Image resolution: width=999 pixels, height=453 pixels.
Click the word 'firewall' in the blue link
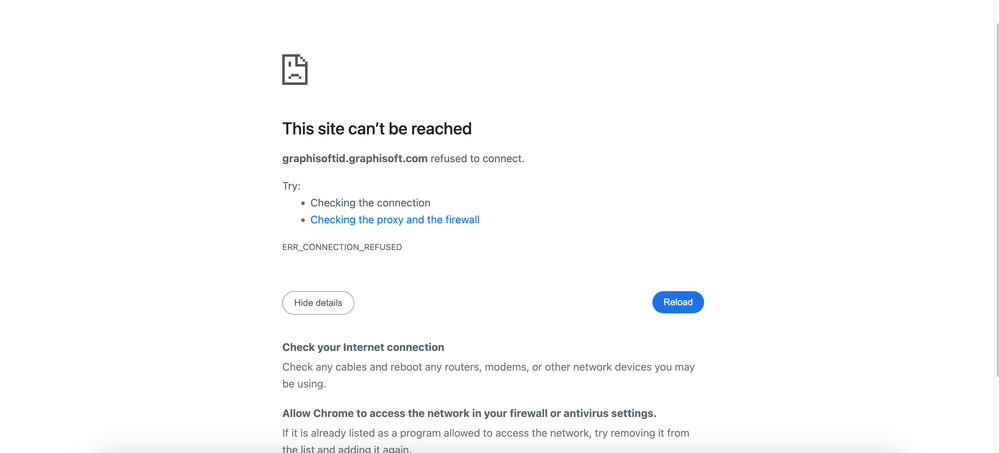pyautogui.click(x=458, y=220)
